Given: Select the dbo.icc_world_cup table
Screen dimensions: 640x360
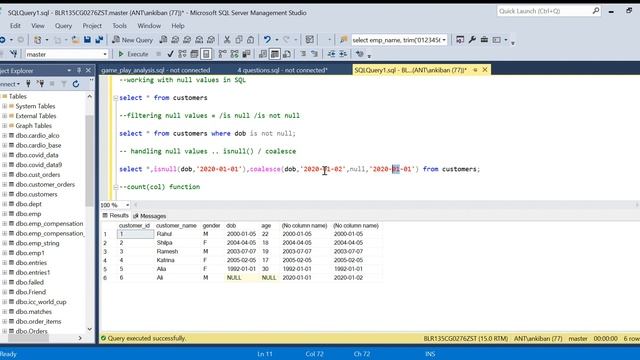Looking at the screenshot, I should point(41,302).
